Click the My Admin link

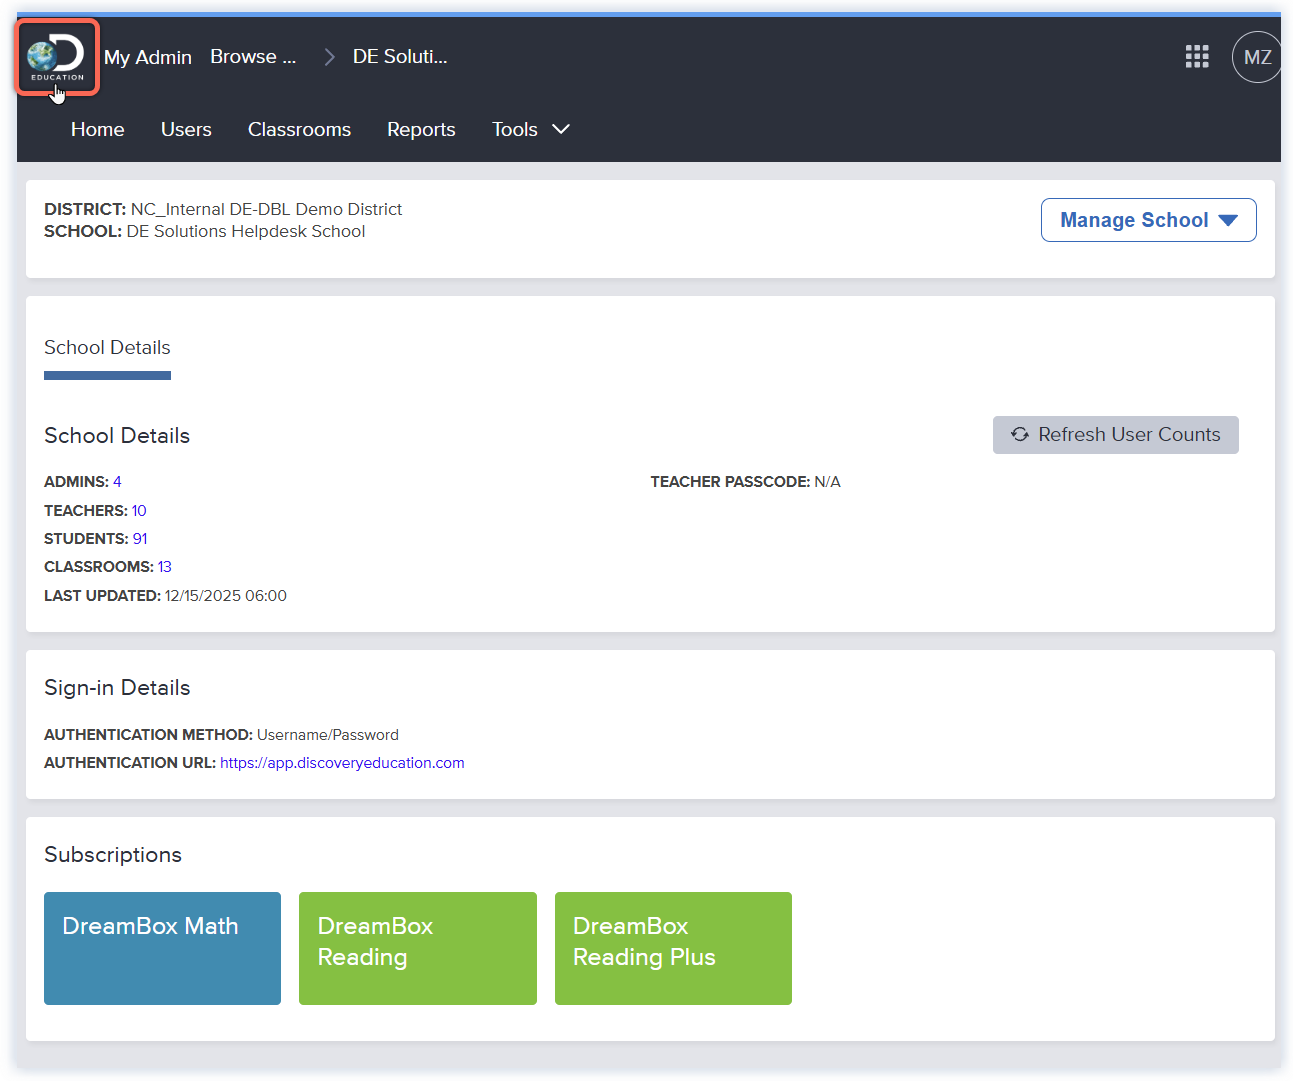tap(148, 57)
